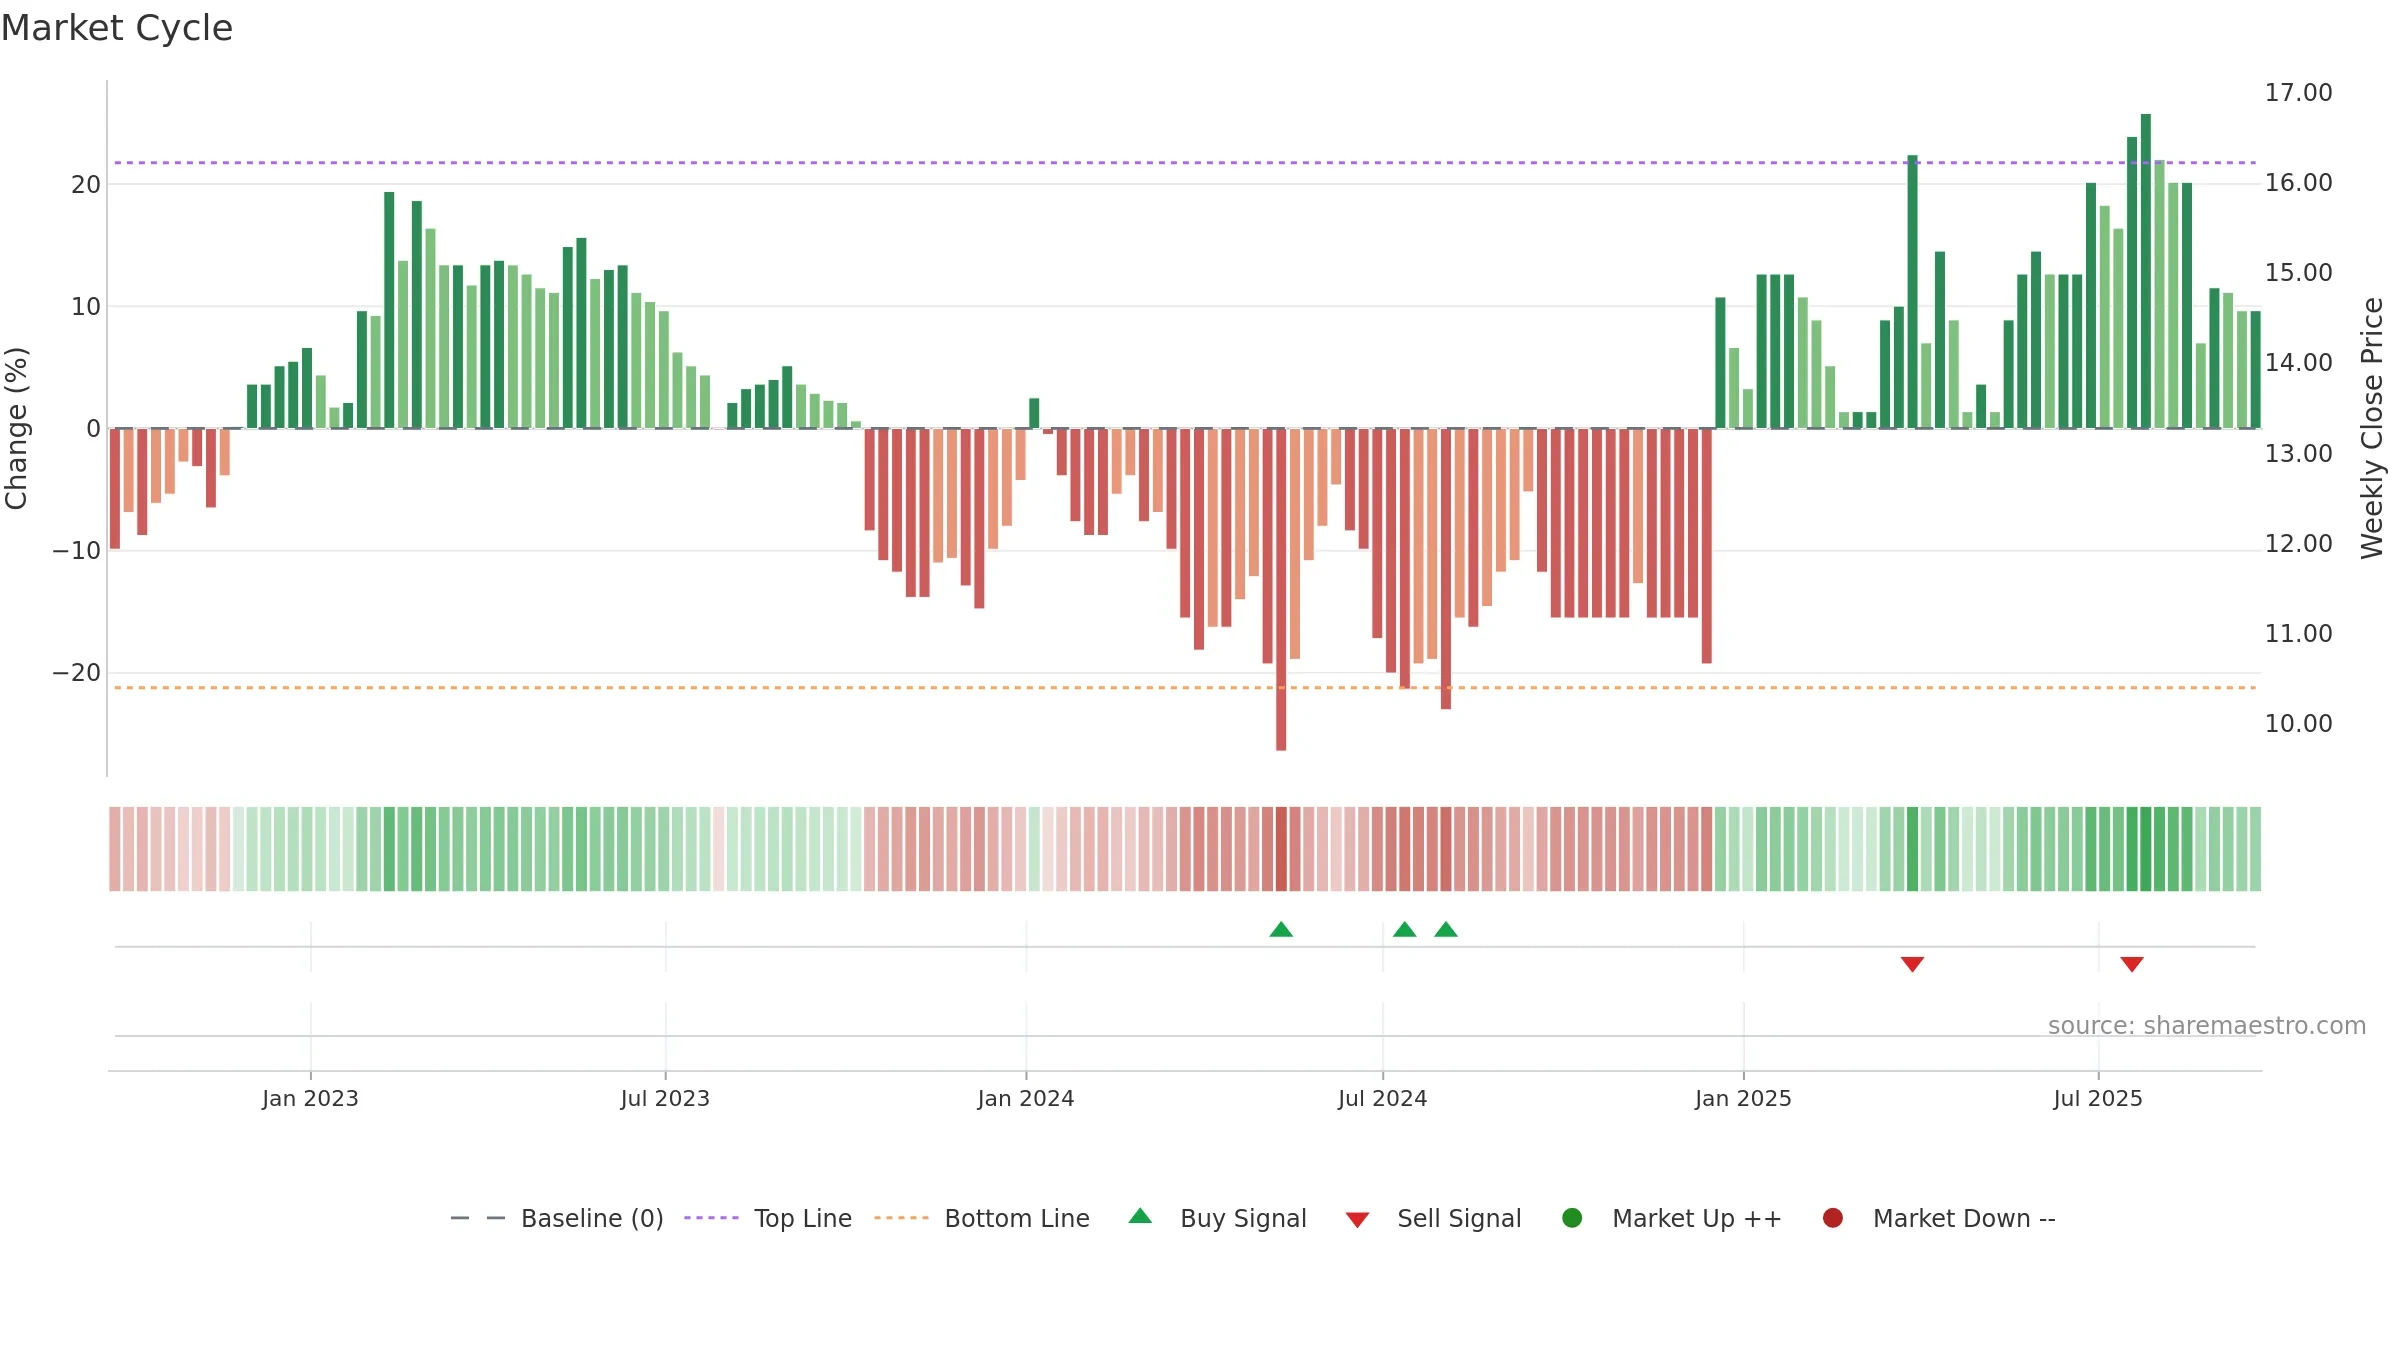Toggle the Bottom Line legend label

pyautogui.click(x=1017, y=1218)
